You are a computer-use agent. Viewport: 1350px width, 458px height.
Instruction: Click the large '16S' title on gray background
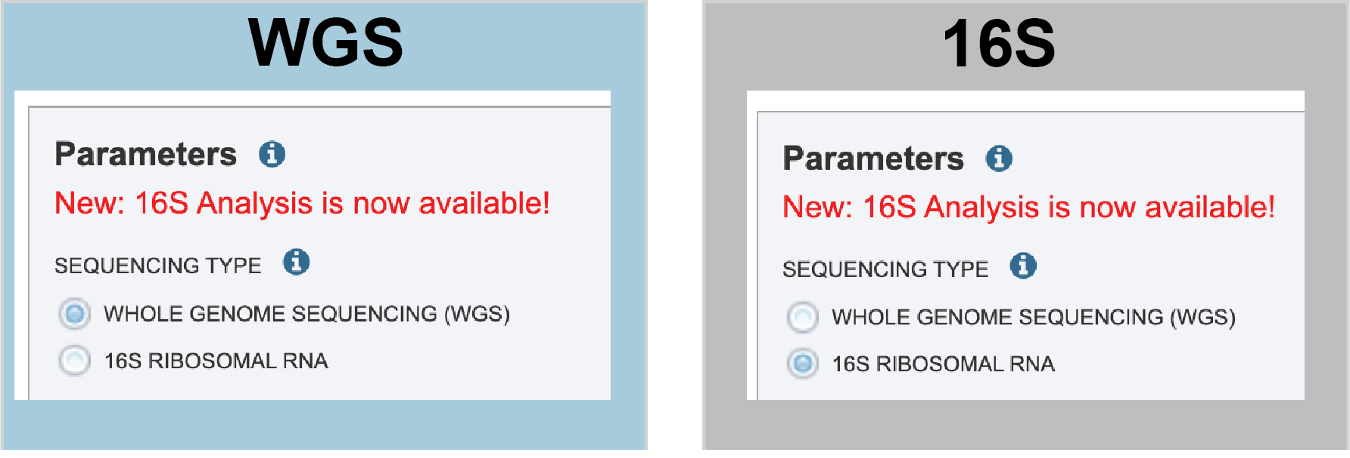point(1000,45)
